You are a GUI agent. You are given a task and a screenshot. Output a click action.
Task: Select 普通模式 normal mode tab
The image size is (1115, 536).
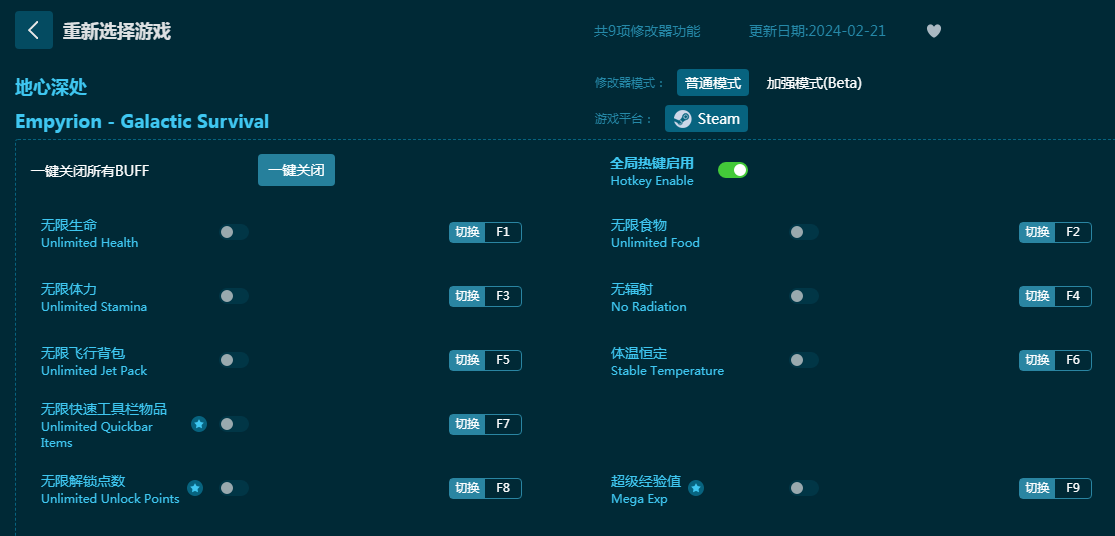click(713, 82)
